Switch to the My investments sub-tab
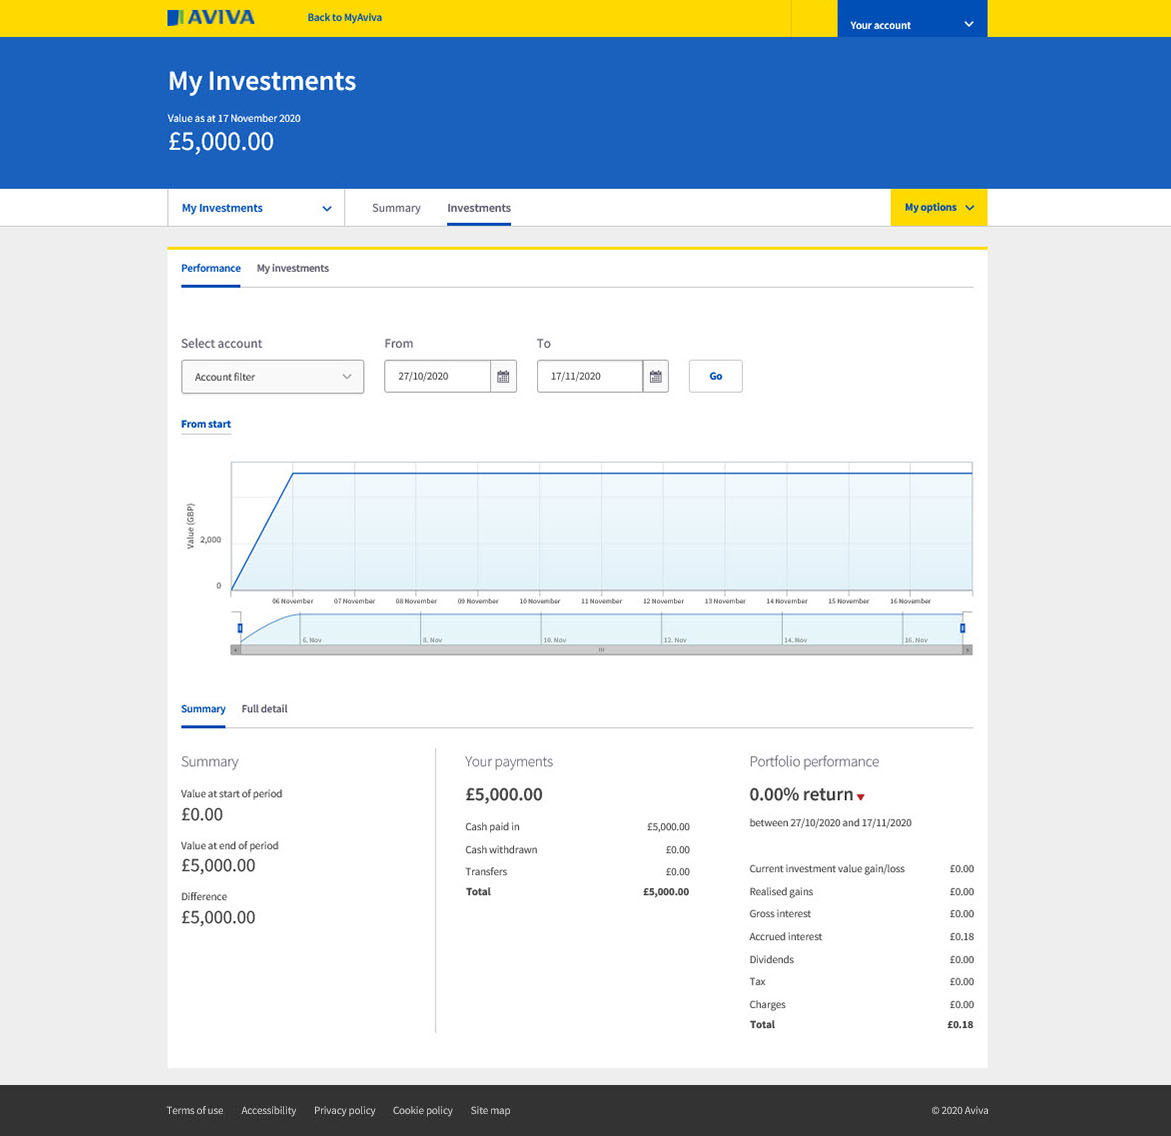Image resolution: width=1171 pixels, height=1136 pixels. click(x=293, y=268)
